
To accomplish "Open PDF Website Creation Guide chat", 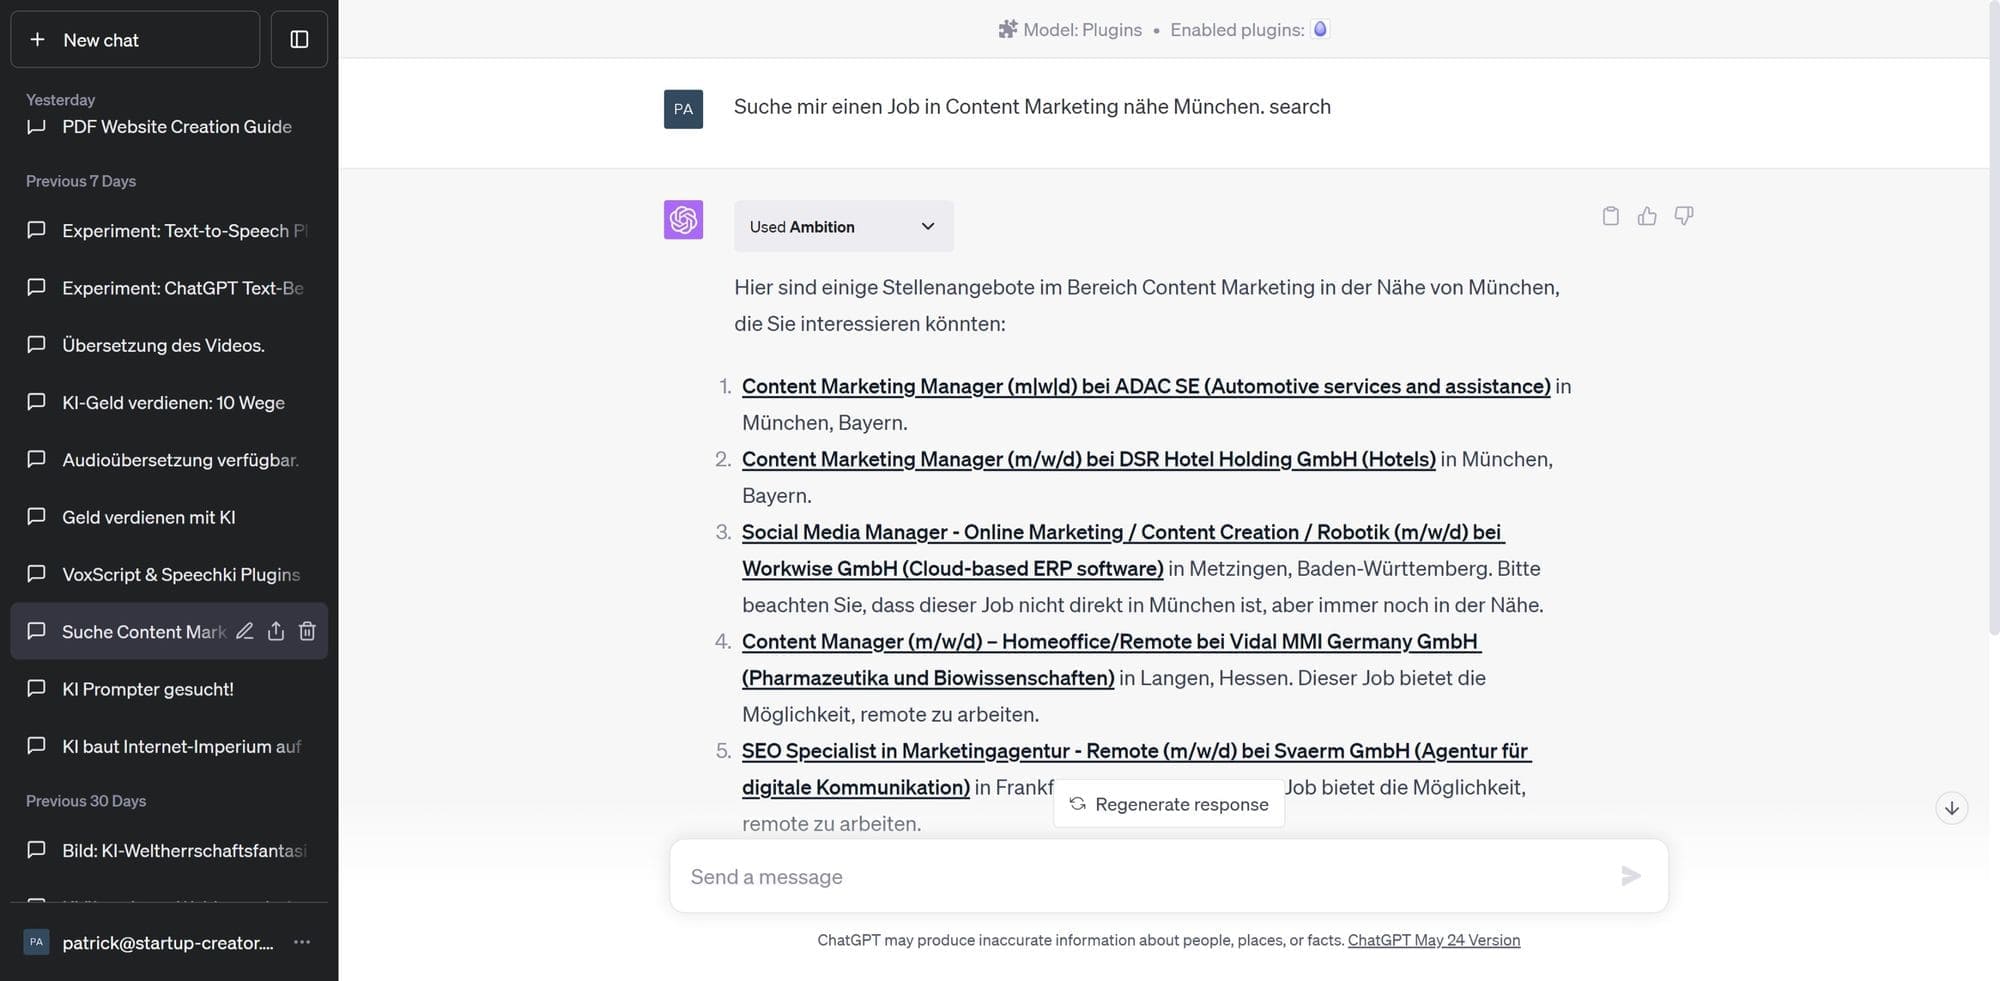I will pos(169,127).
